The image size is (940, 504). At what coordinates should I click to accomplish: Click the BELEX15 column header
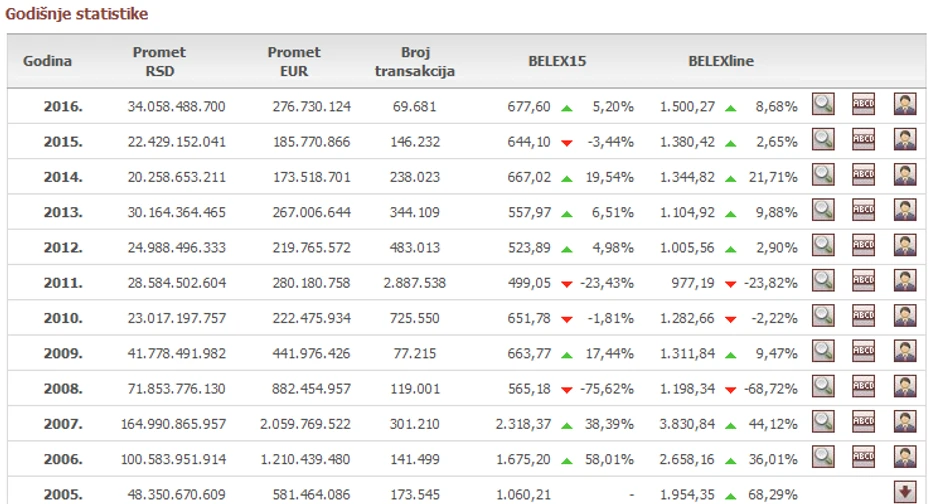pos(557,61)
